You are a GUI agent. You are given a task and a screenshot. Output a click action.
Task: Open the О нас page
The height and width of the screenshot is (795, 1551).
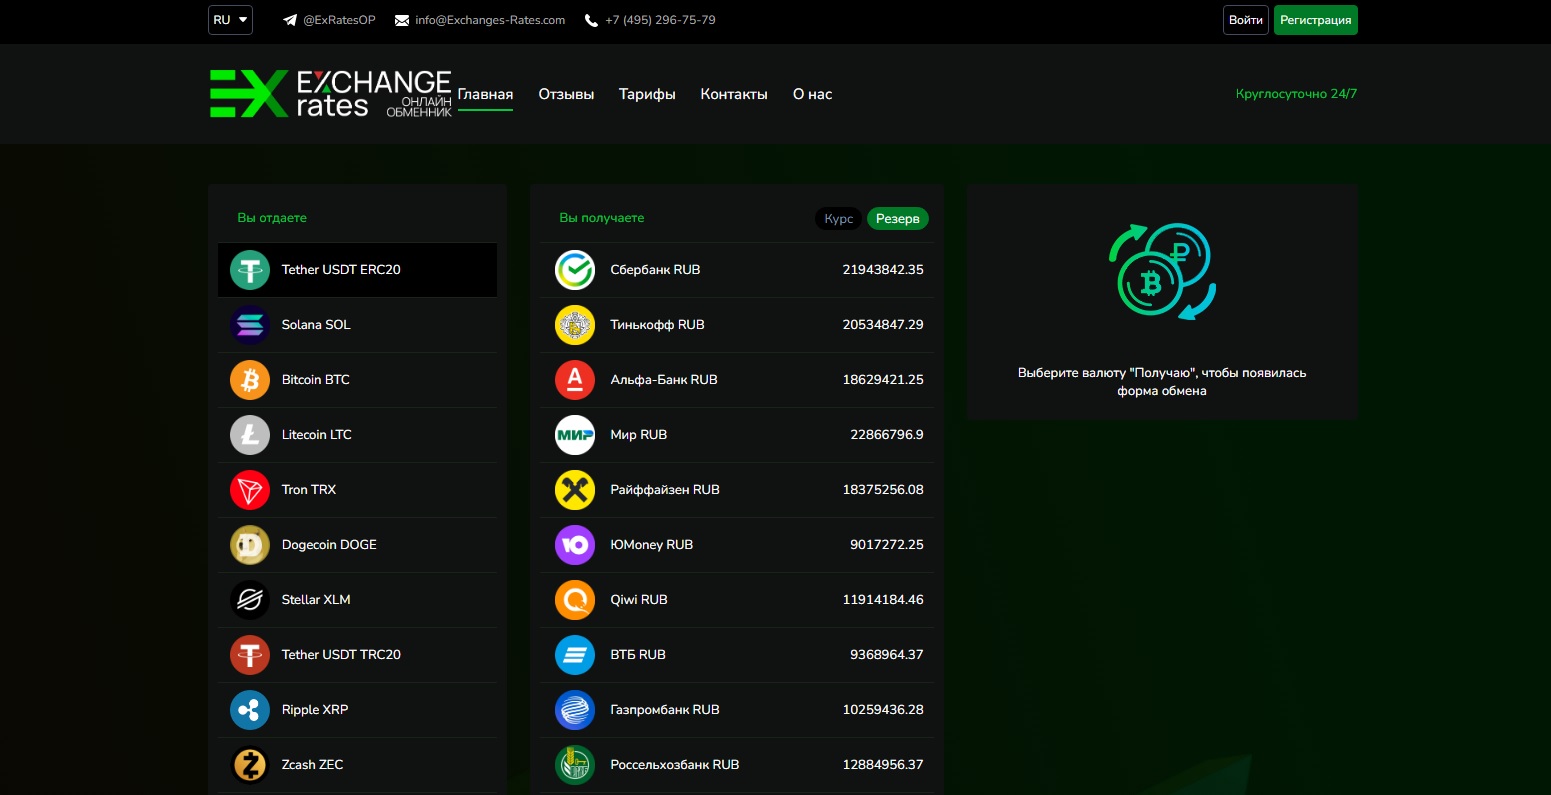812,94
